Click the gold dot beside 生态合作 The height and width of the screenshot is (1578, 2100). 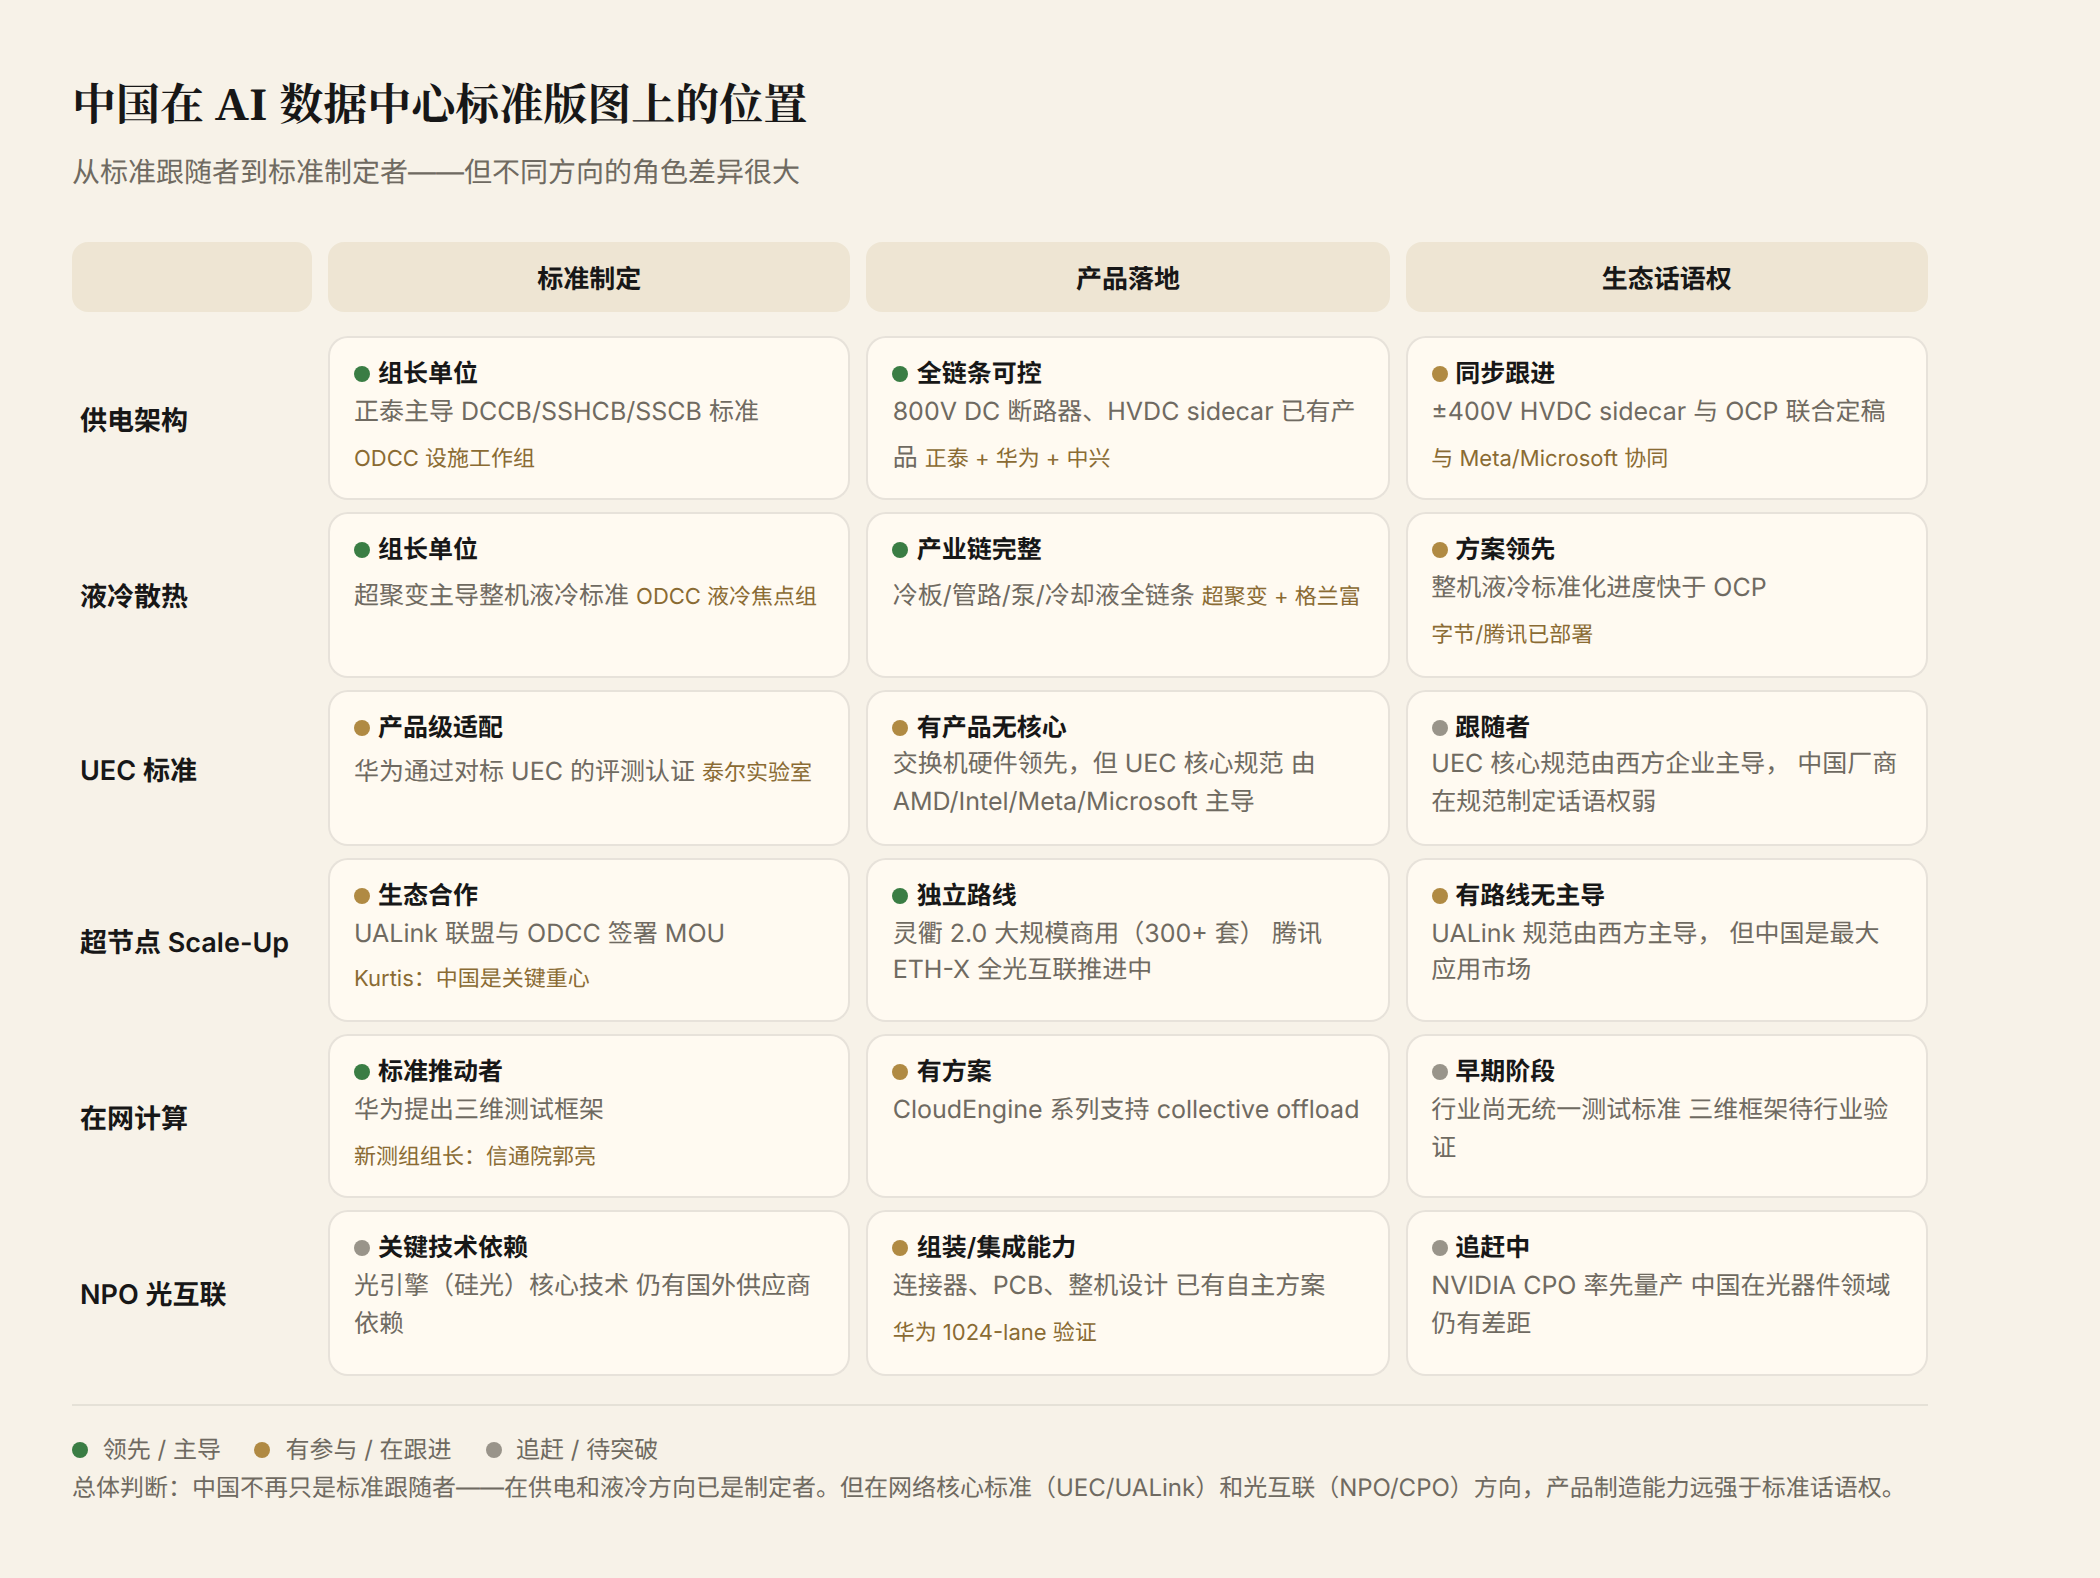click(362, 896)
